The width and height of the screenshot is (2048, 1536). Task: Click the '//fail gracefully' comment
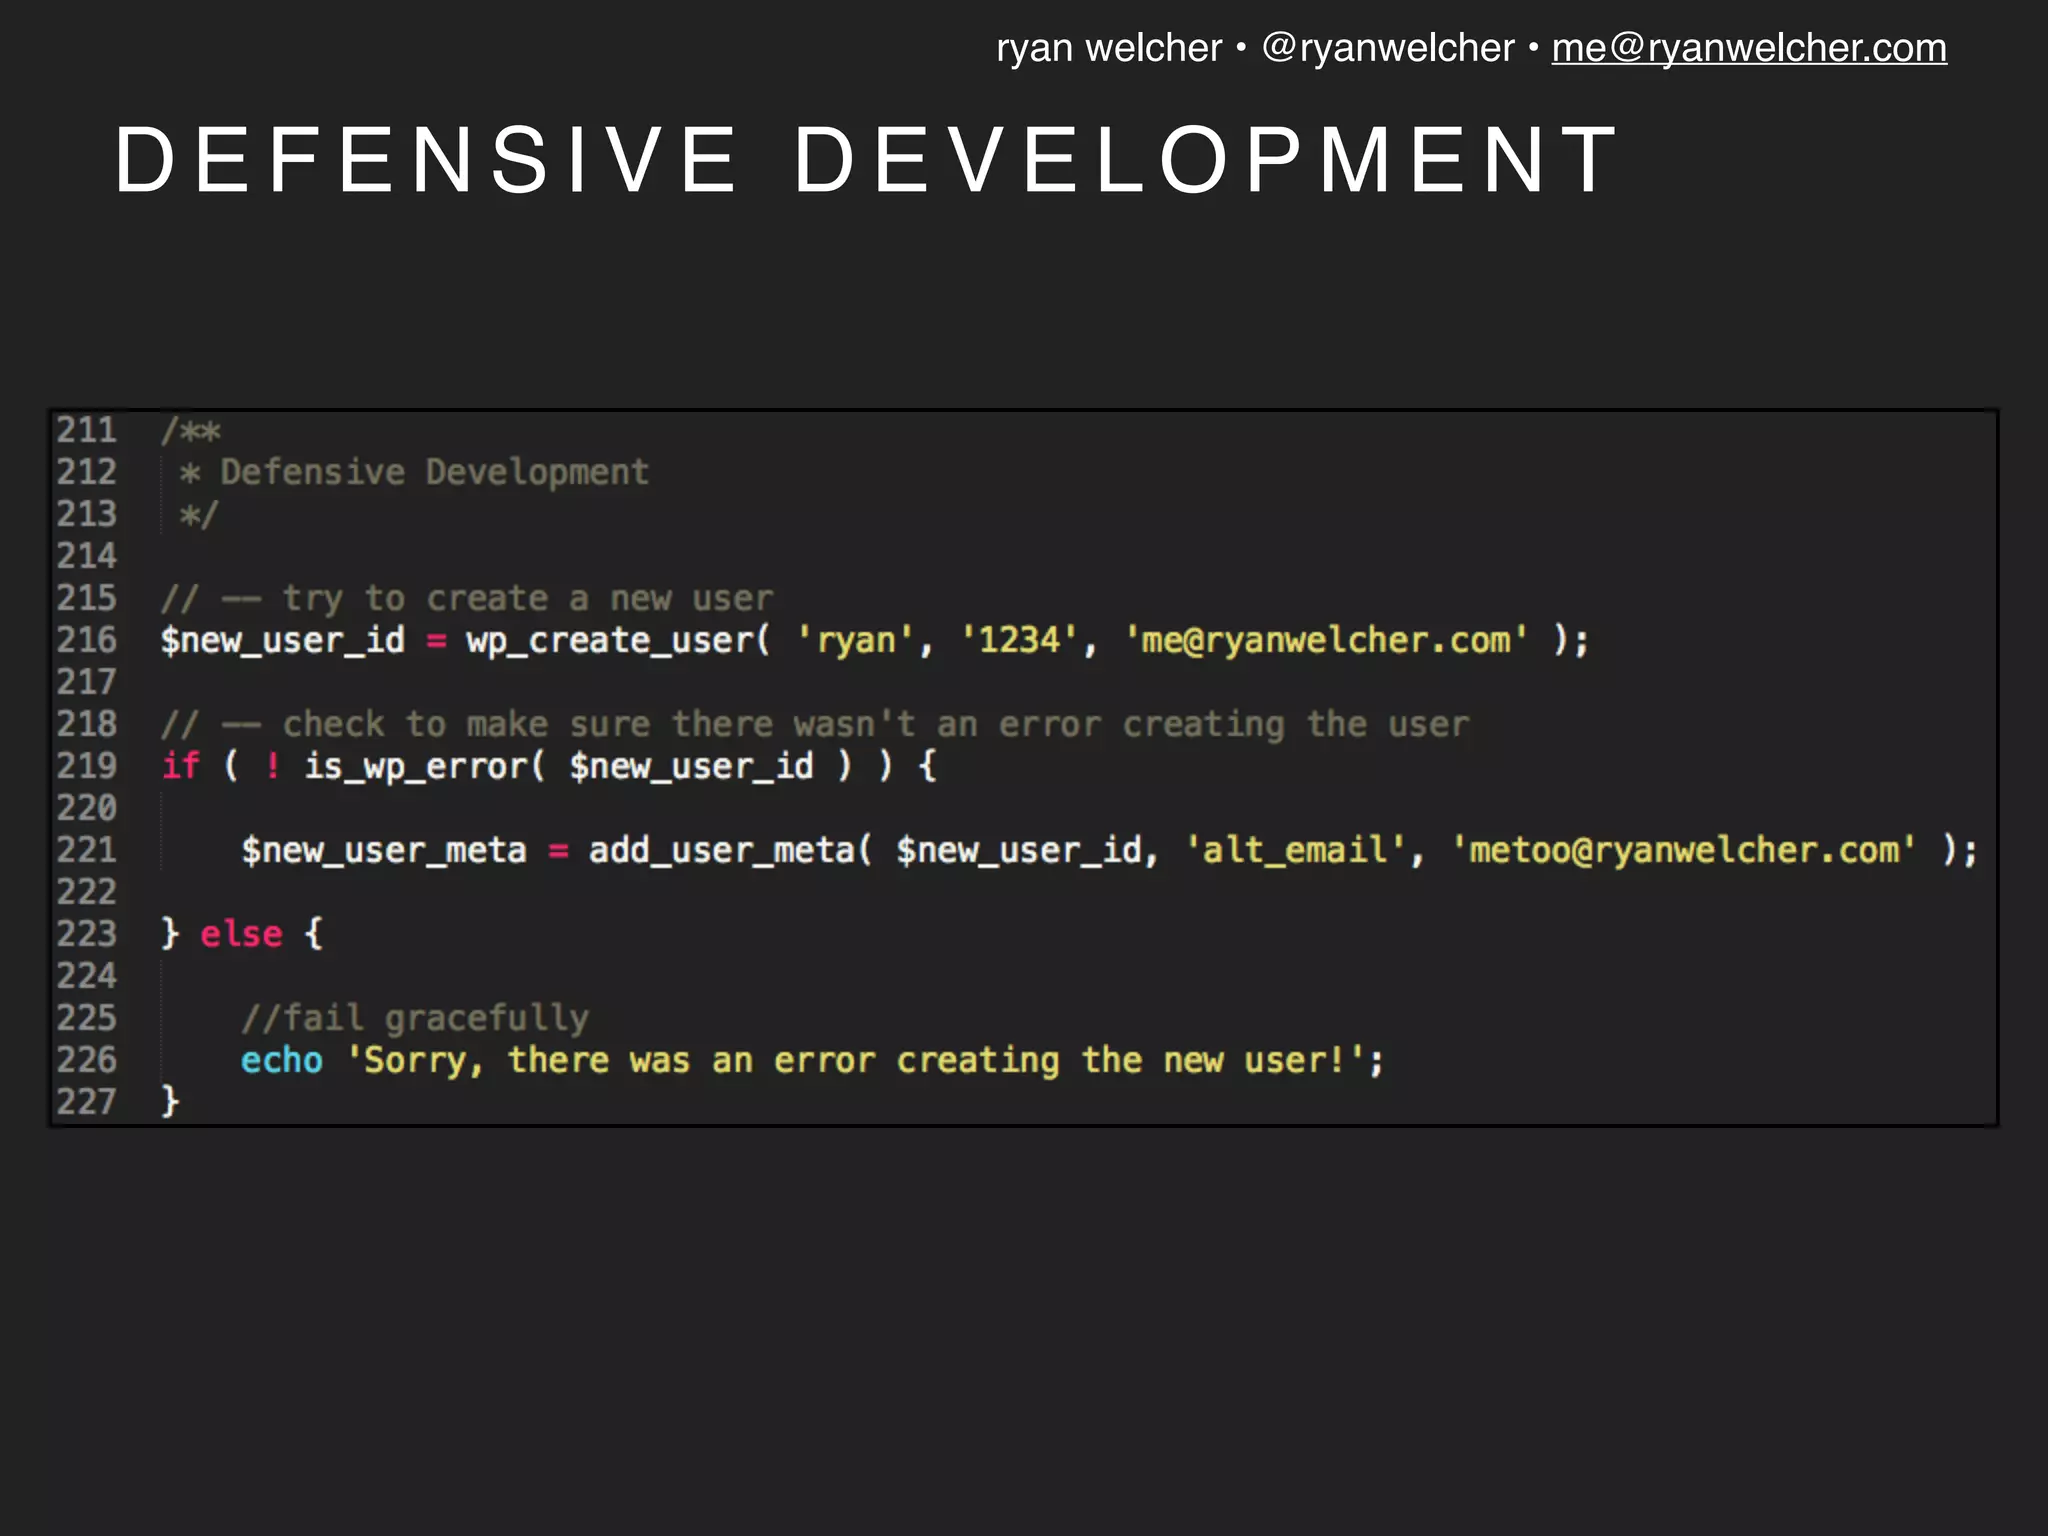click(415, 1018)
